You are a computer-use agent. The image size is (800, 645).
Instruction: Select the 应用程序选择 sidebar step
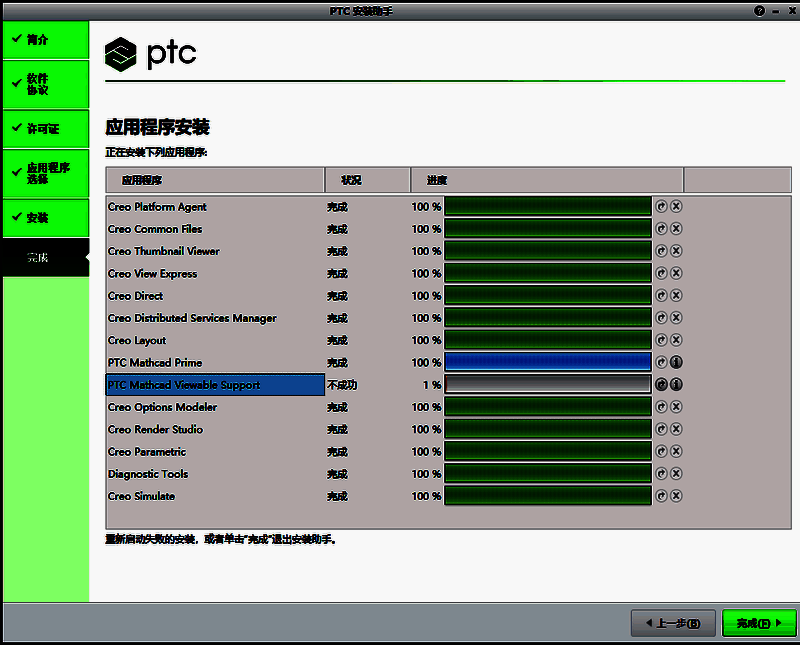click(x=45, y=173)
